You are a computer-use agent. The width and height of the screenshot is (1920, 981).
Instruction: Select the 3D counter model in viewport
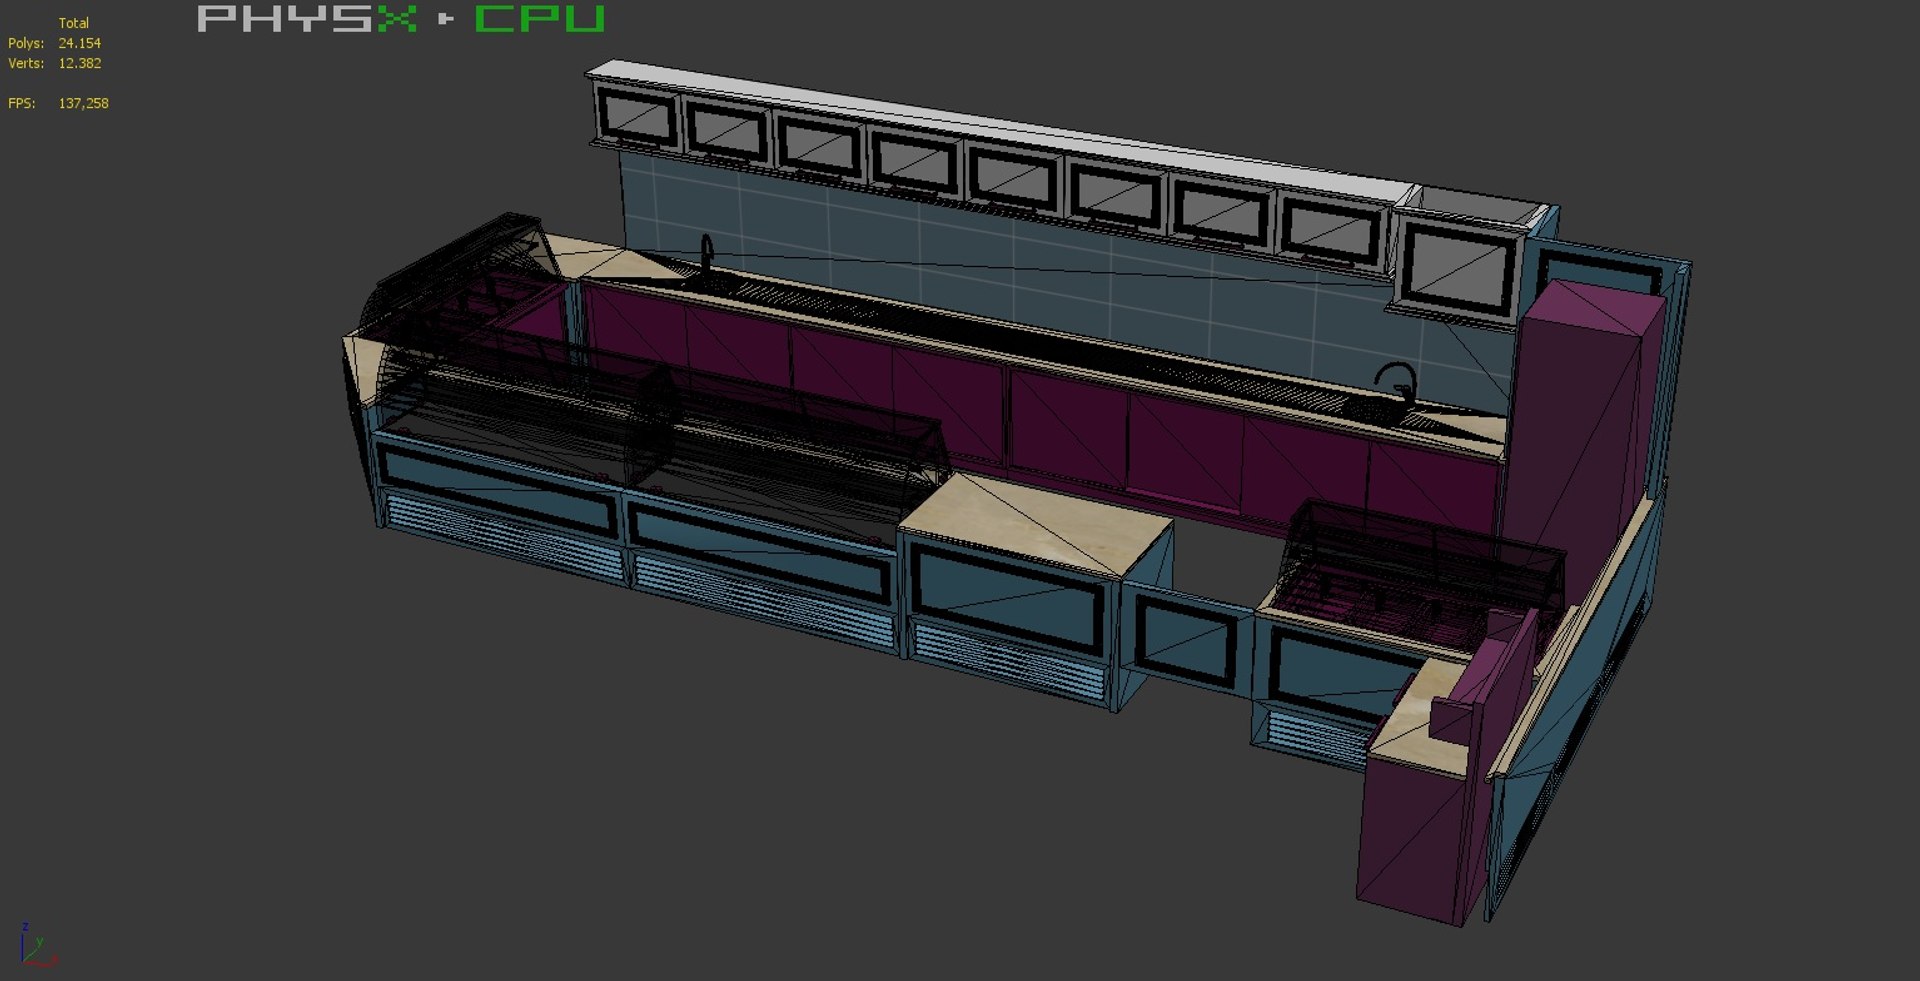pos(1016,492)
